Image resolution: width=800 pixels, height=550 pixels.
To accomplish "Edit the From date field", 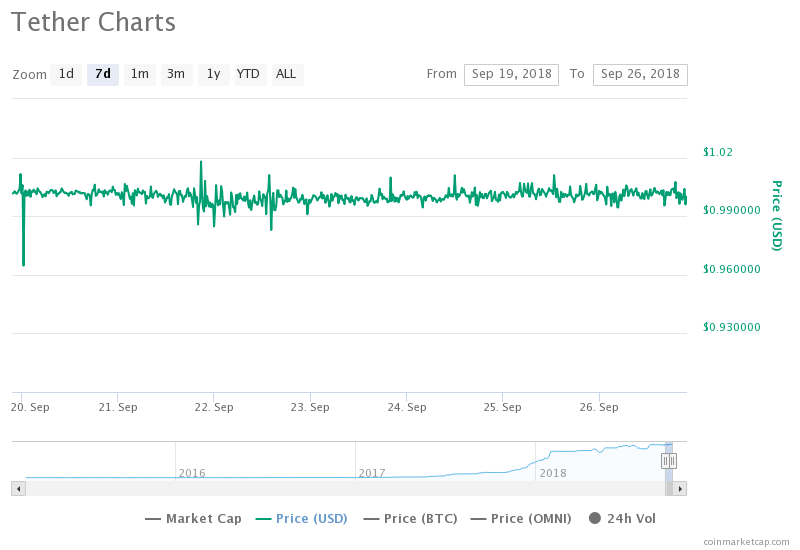I will pos(511,74).
